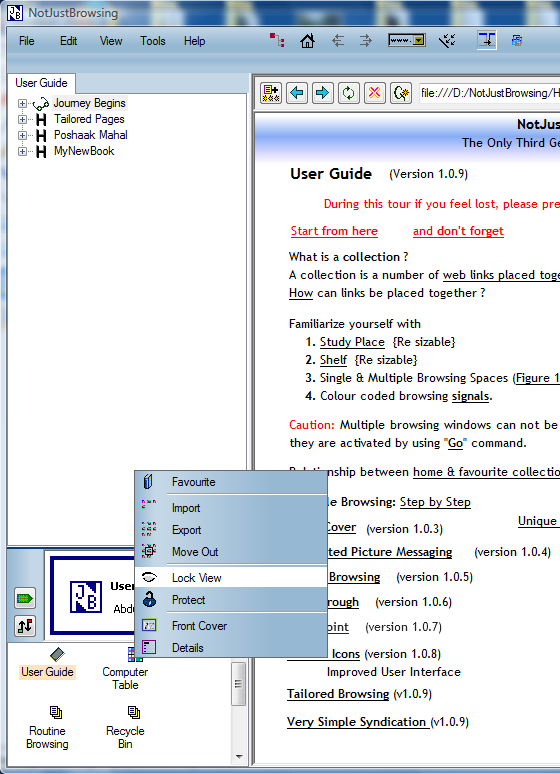
Task: Open the Tools menu
Action: 153,41
